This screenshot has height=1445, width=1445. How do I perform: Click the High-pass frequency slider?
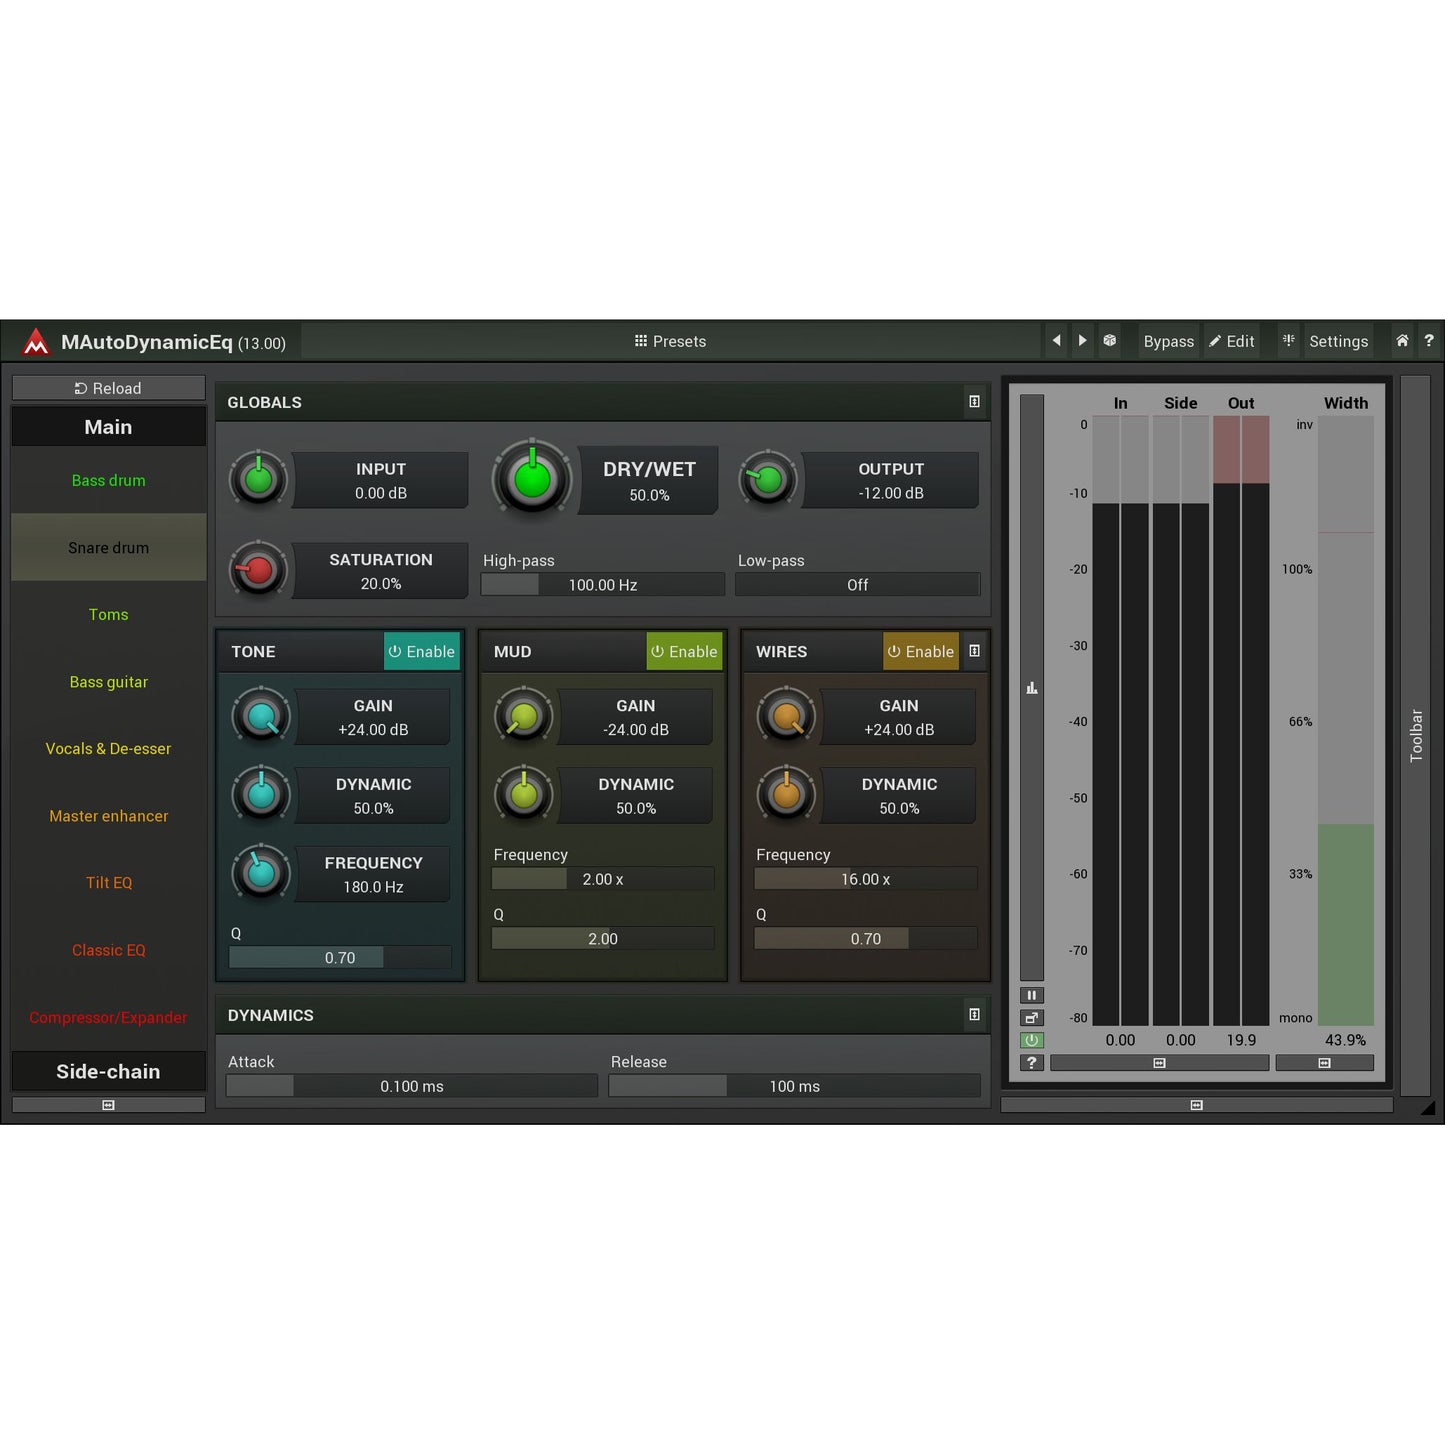pyautogui.click(x=602, y=585)
